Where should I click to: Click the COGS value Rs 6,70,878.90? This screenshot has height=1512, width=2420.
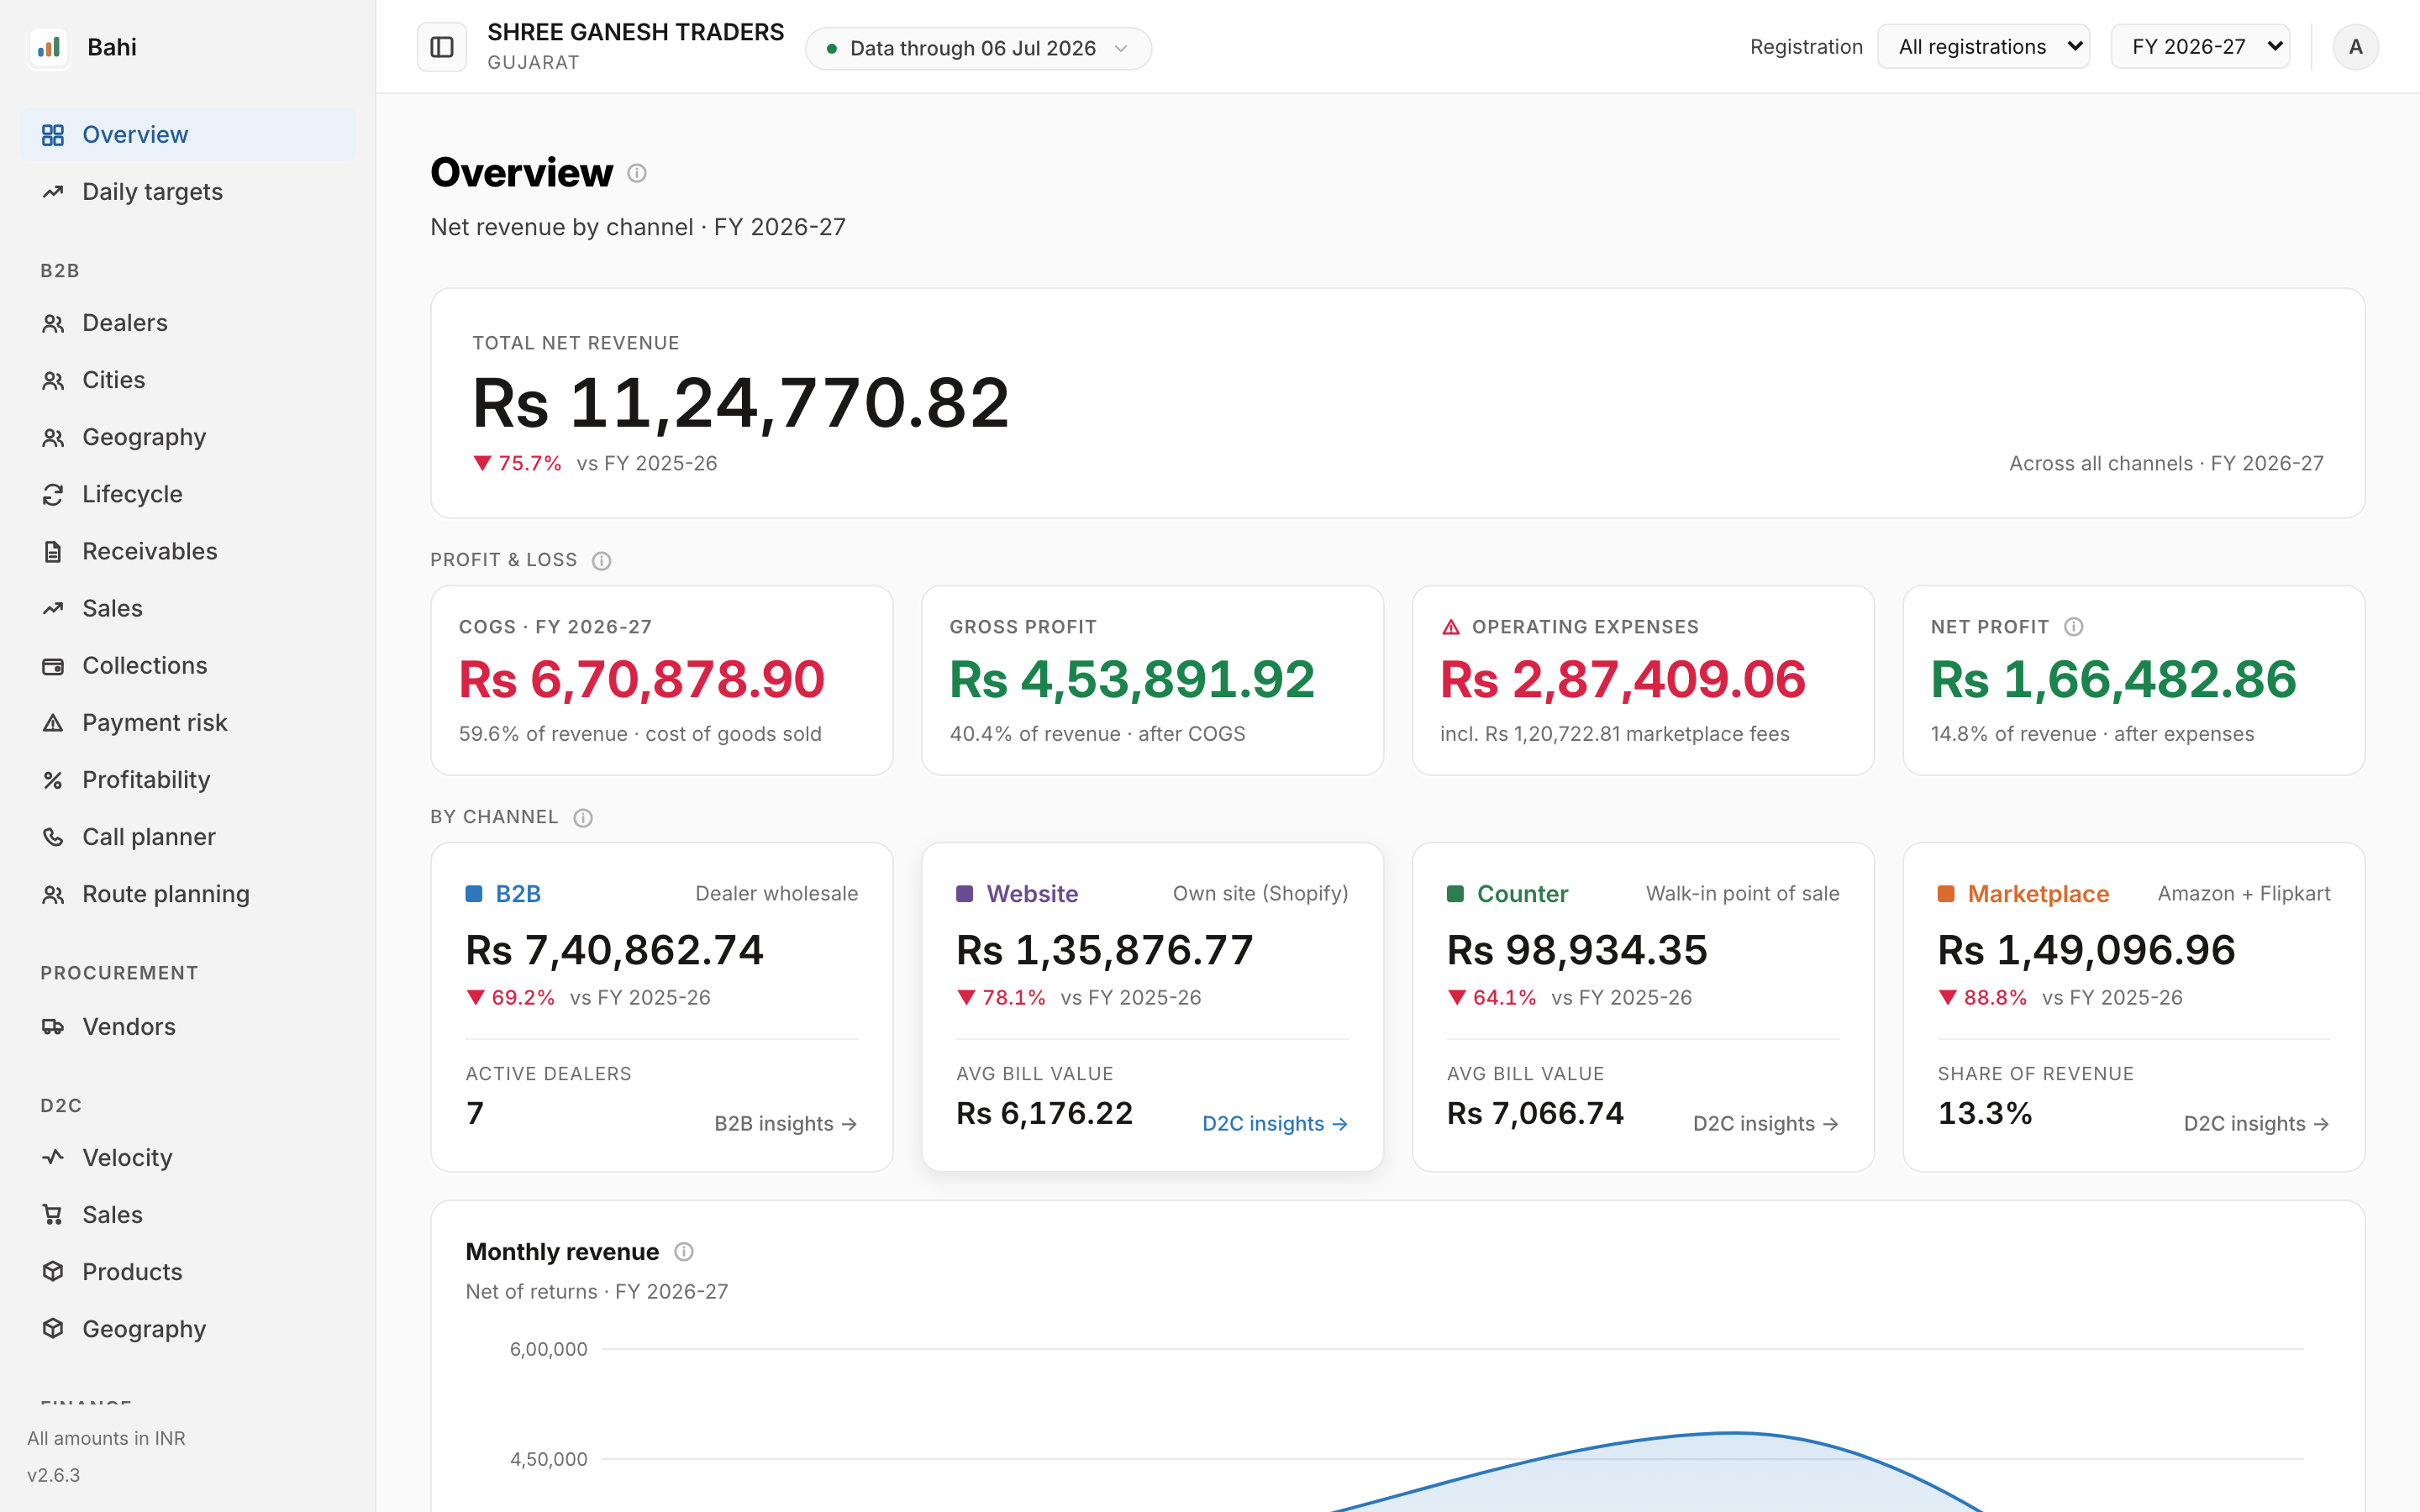(642, 680)
